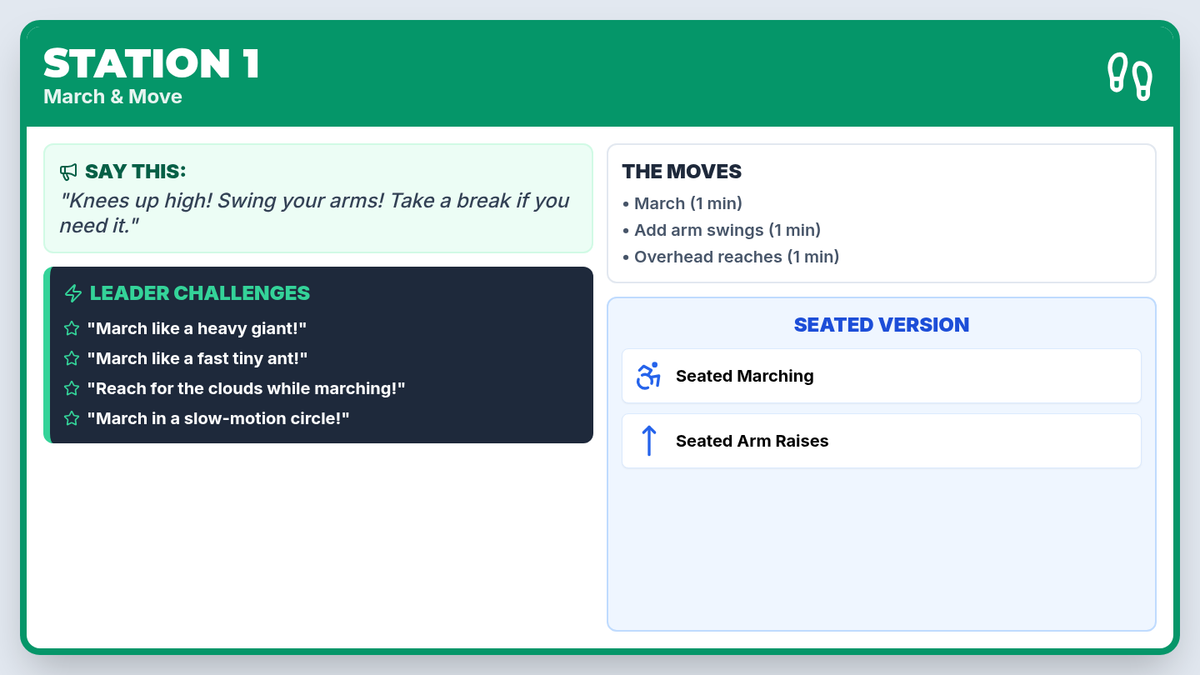Image resolution: width=1200 pixels, height=675 pixels.
Task: Click the "Knees up high!" quote text
Action: coord(315,213)
